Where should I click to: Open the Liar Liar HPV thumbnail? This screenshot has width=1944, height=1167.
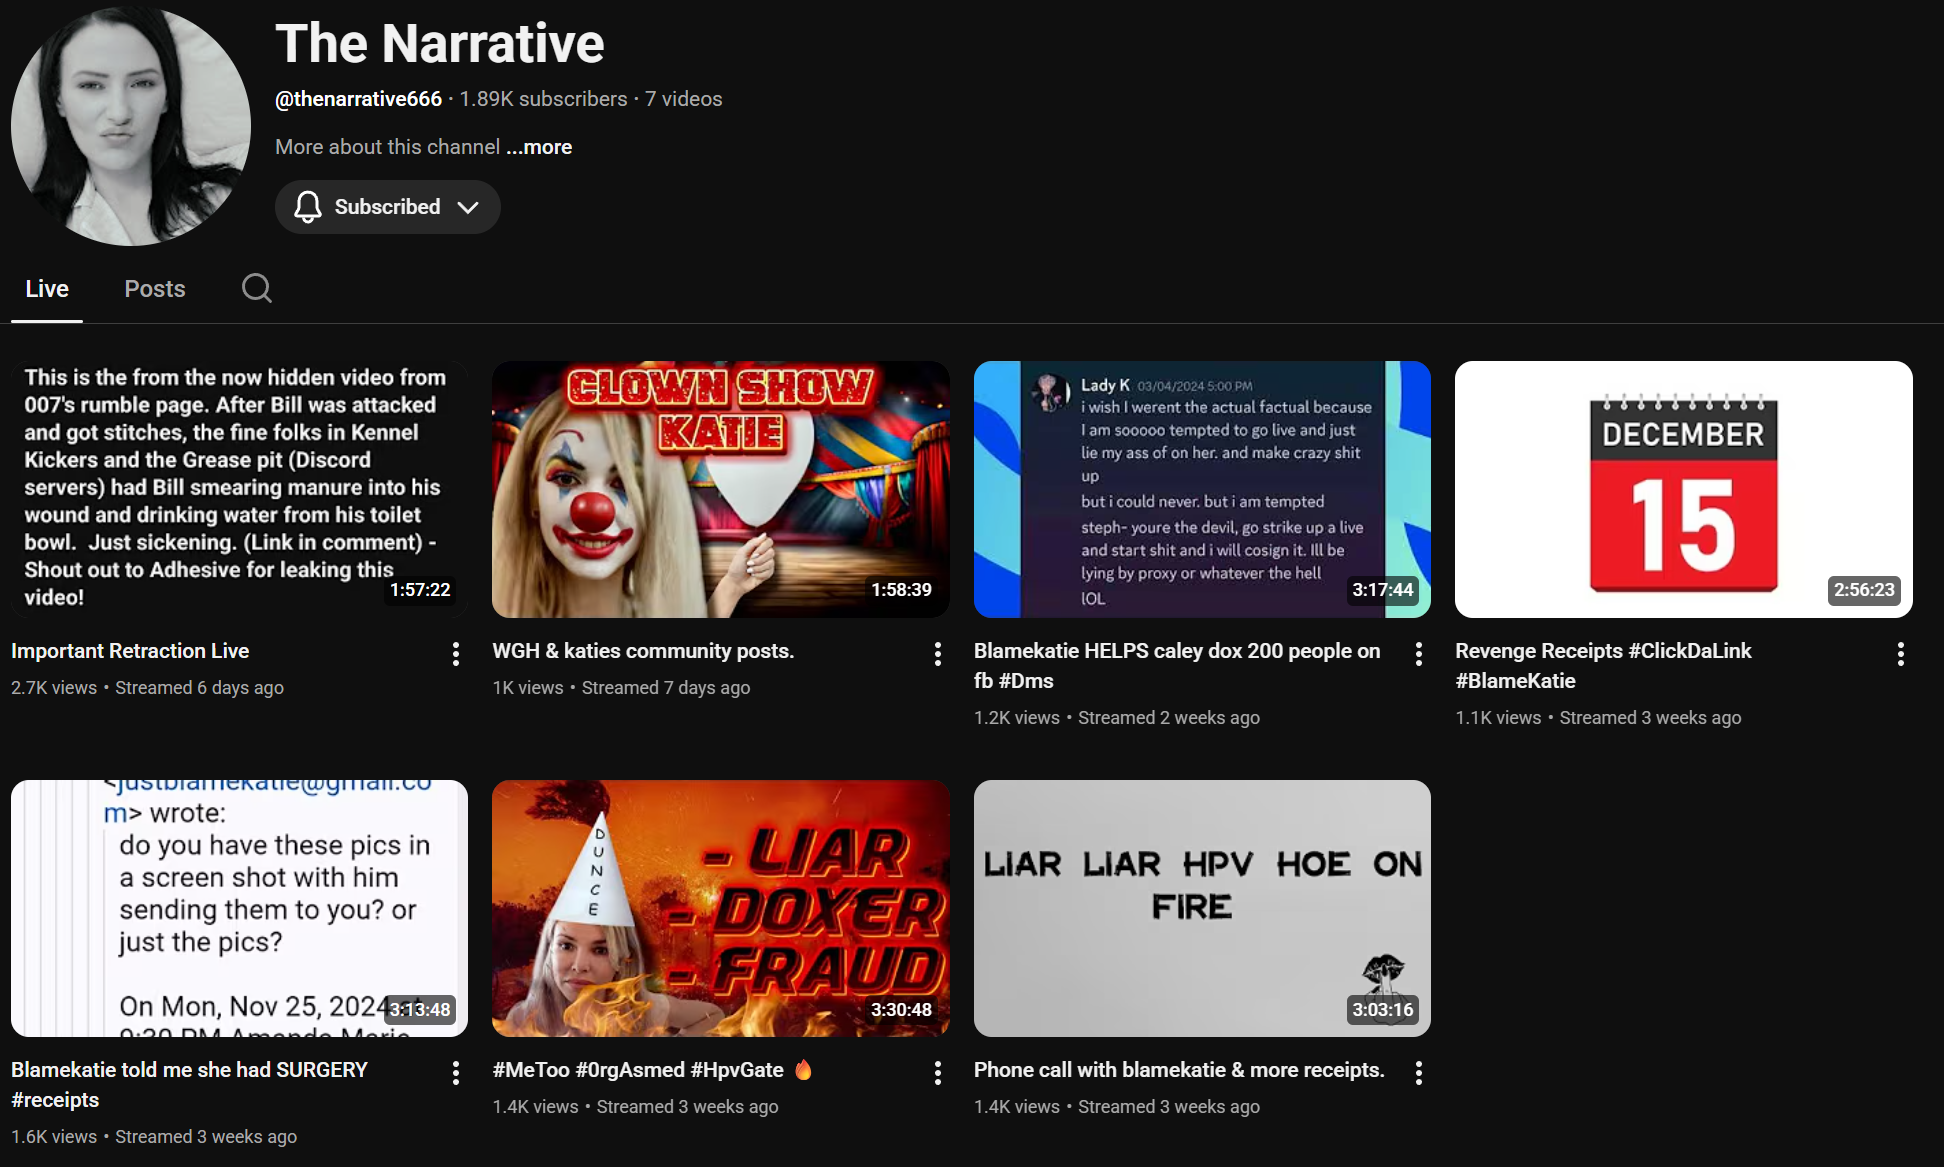point(1202,908)
